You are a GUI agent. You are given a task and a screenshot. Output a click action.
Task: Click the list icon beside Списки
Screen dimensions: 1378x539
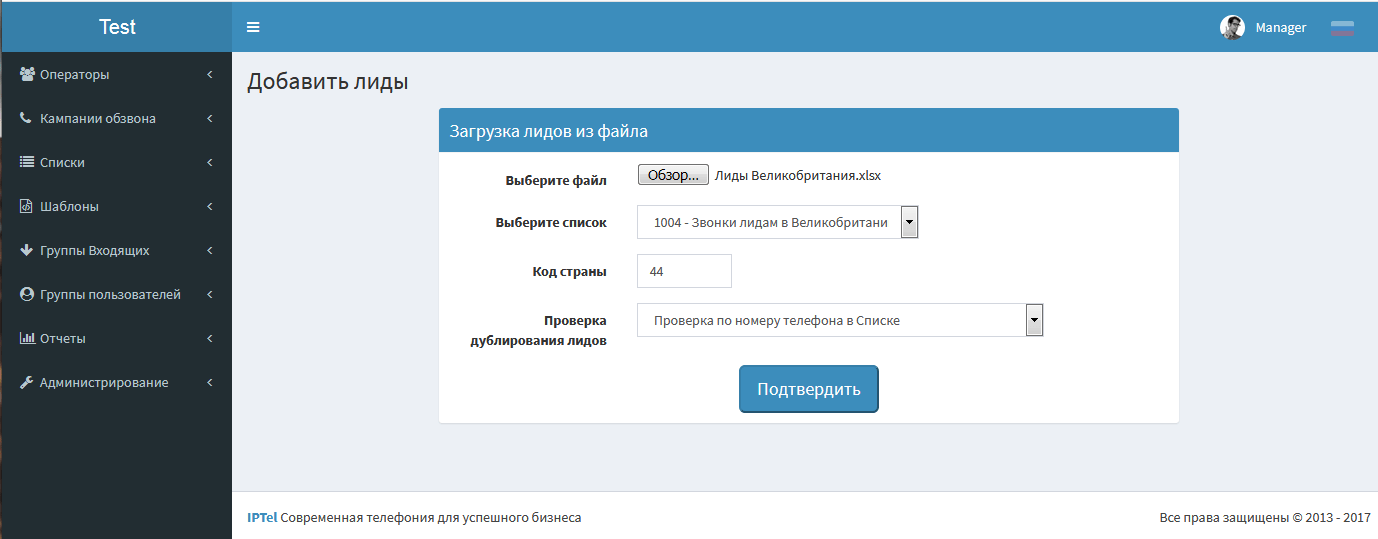[x=27, y=162]
